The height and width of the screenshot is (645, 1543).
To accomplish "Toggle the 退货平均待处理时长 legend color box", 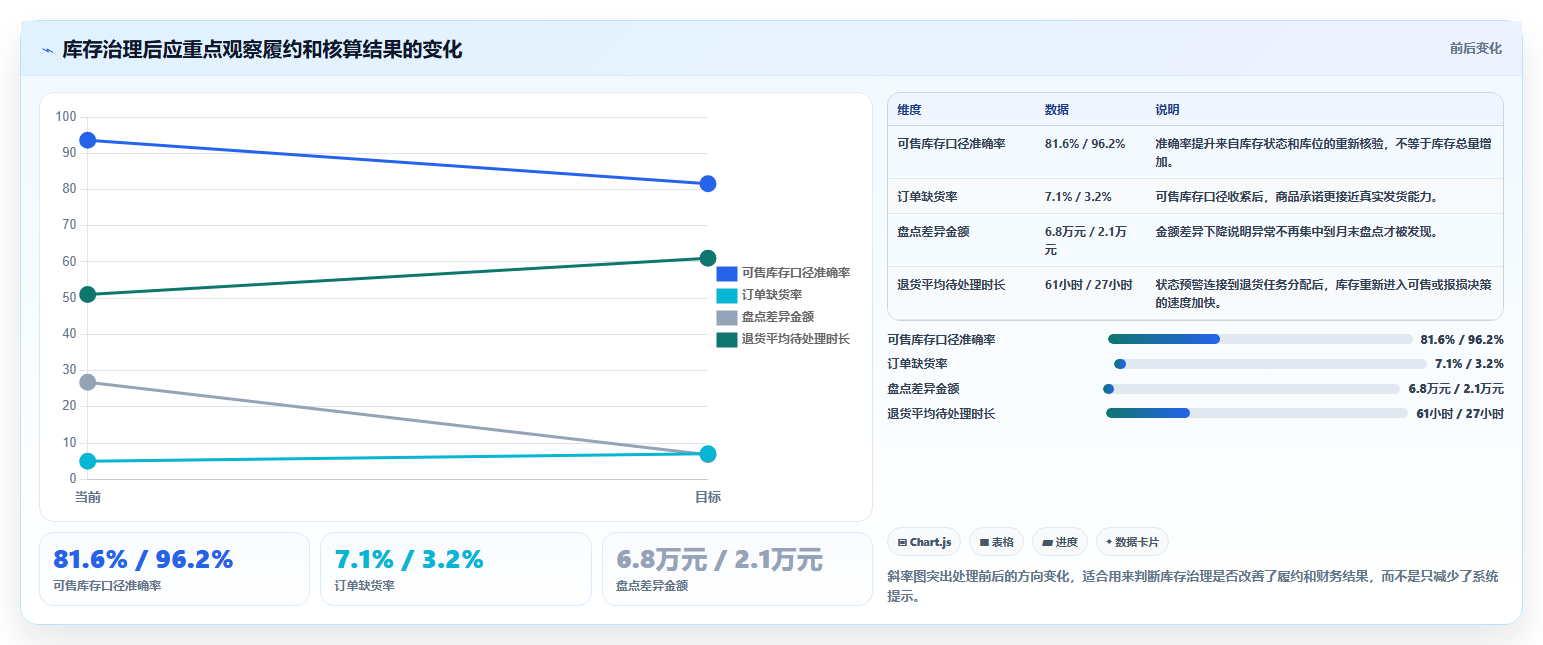I will pyautogui.click(x=726, y=339).
